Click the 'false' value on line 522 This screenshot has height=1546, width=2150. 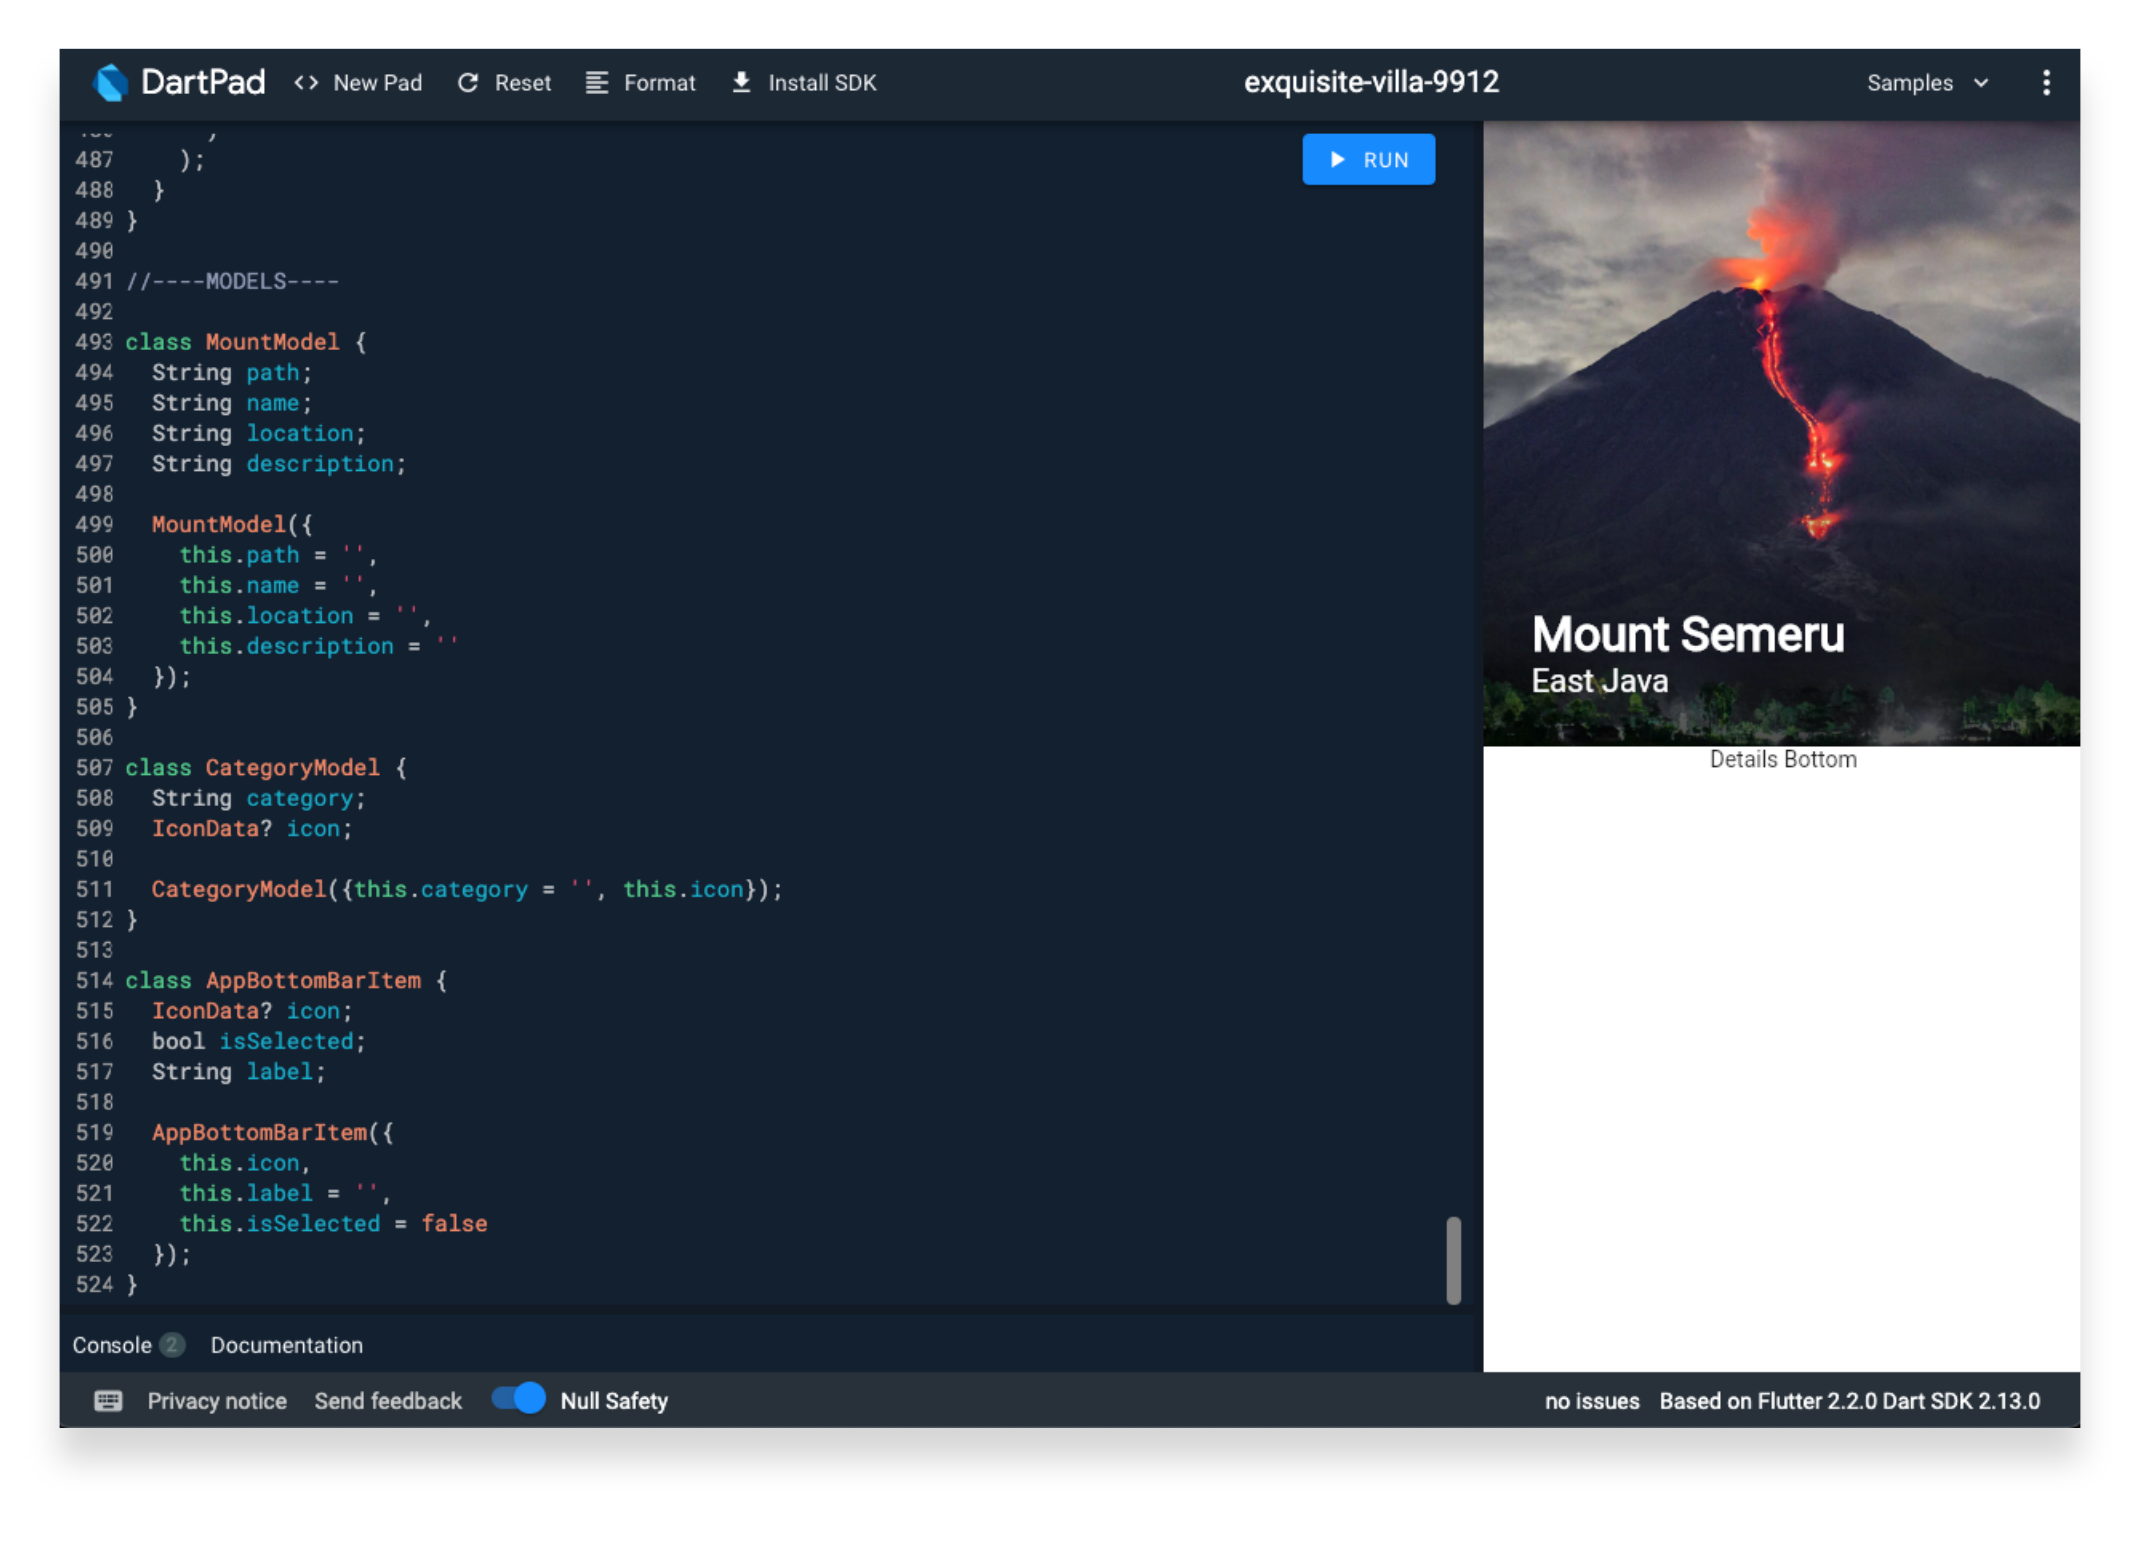(x=454, y=1224)
